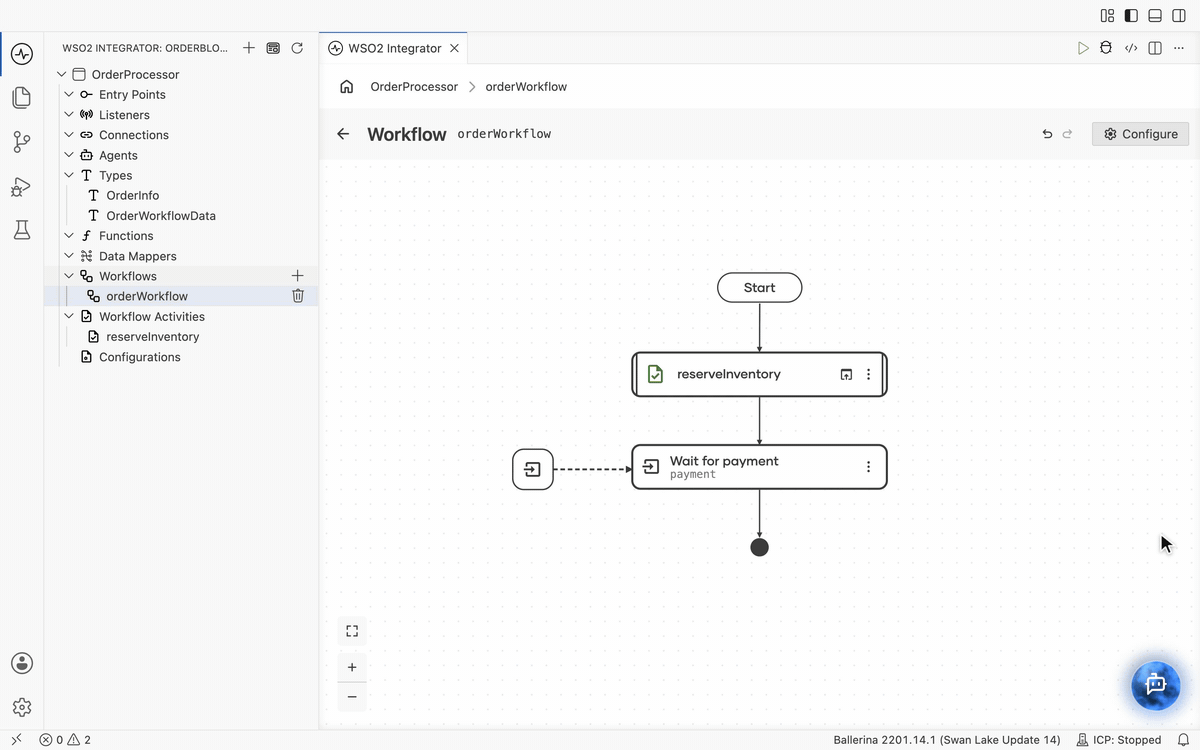Customize layout from the title bar
This screenshot has height=750, width=1200.
coord(1107,15)
